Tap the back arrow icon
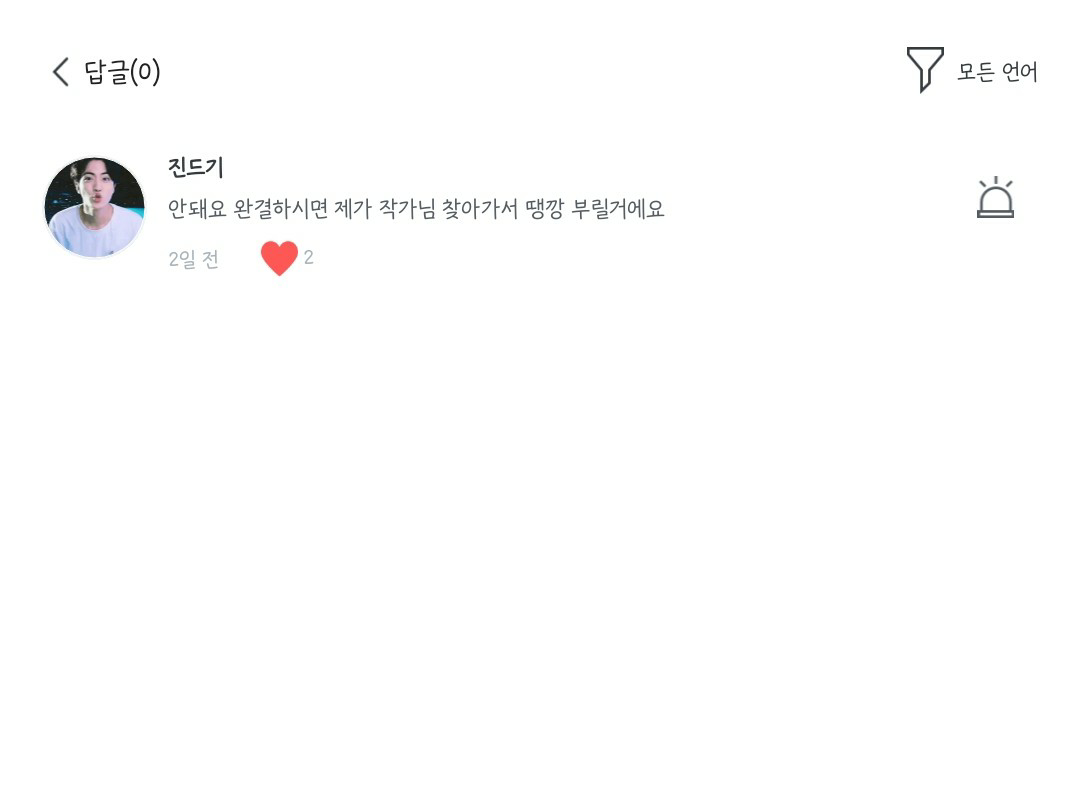This screenshot has height=810, width=1080. 61,72
